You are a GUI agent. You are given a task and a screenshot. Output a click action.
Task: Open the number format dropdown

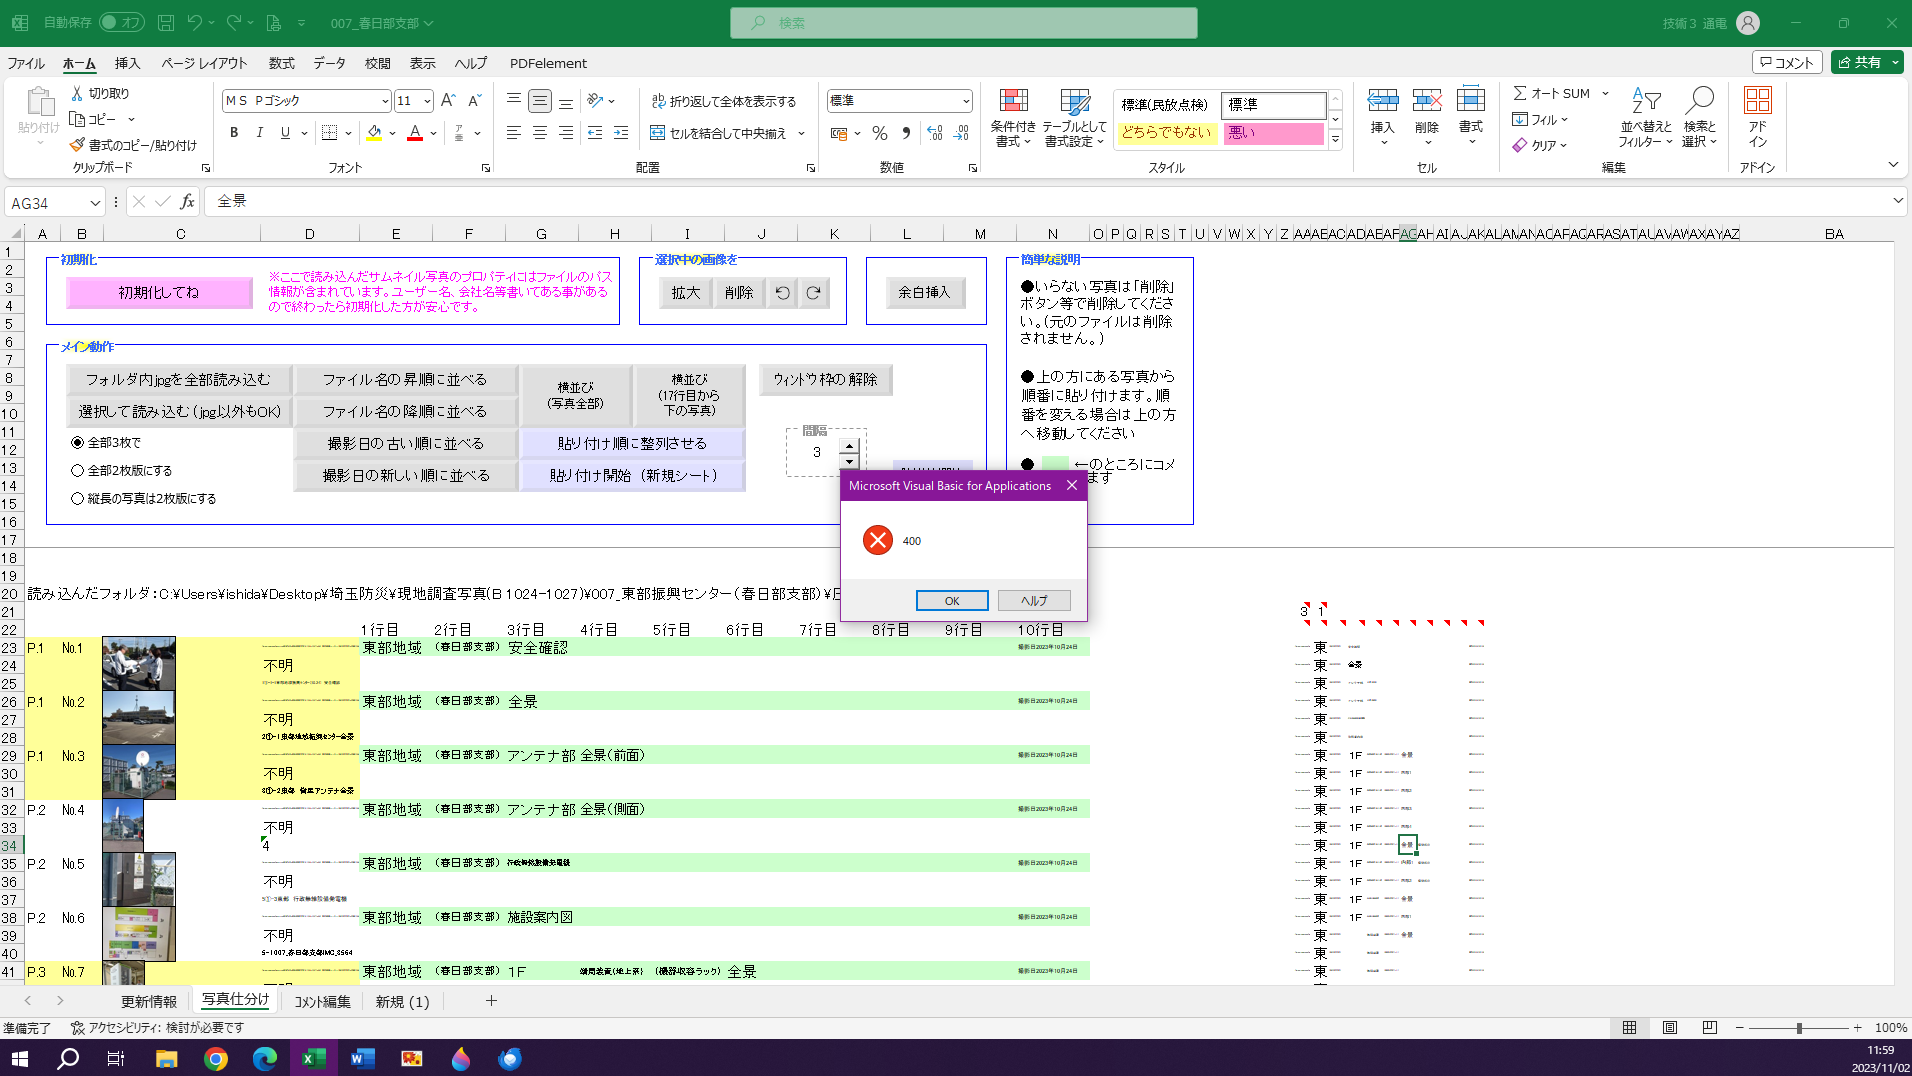coord(965,101)
